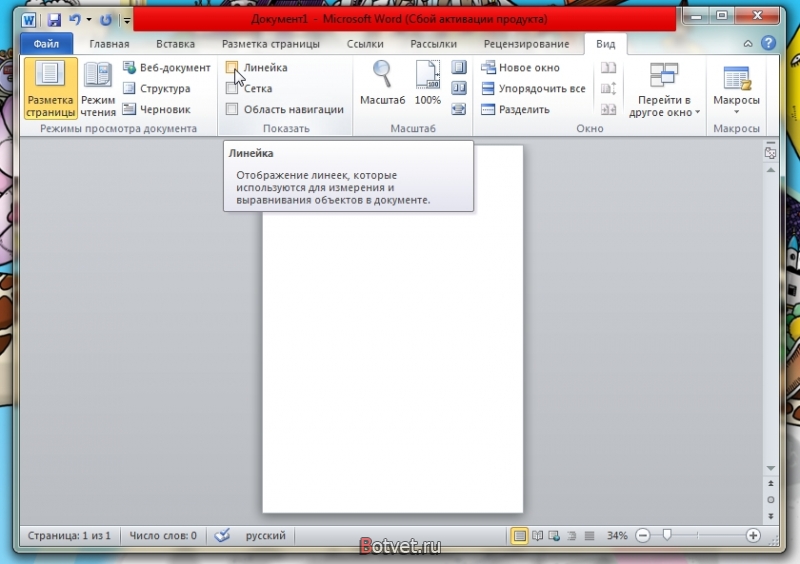Open Перейти в другое окно dropdown

pyautogui.click(x=664, y=89)
